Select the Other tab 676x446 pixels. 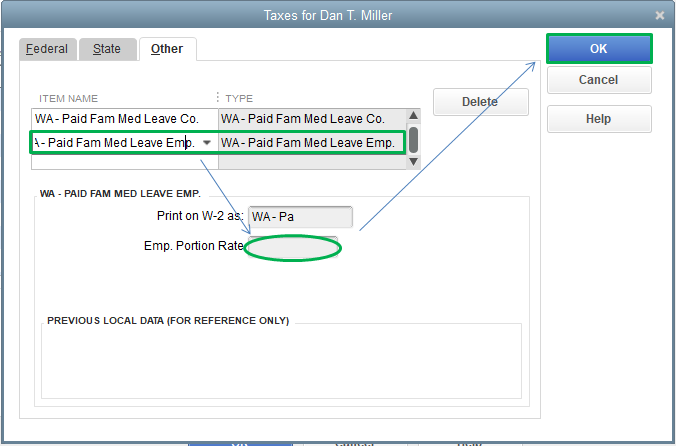(x=167, y=49)
